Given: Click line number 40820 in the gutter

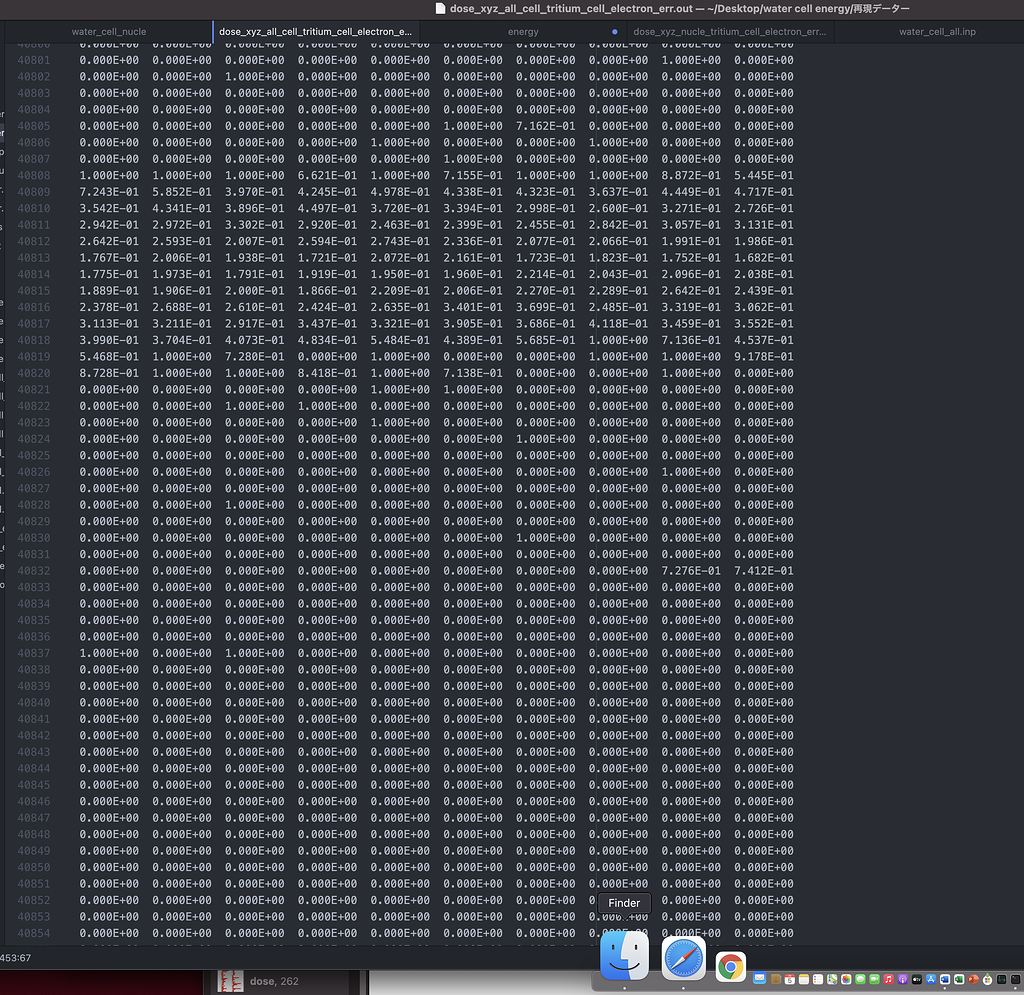Looking at the screenshot, I should (33, 373).
